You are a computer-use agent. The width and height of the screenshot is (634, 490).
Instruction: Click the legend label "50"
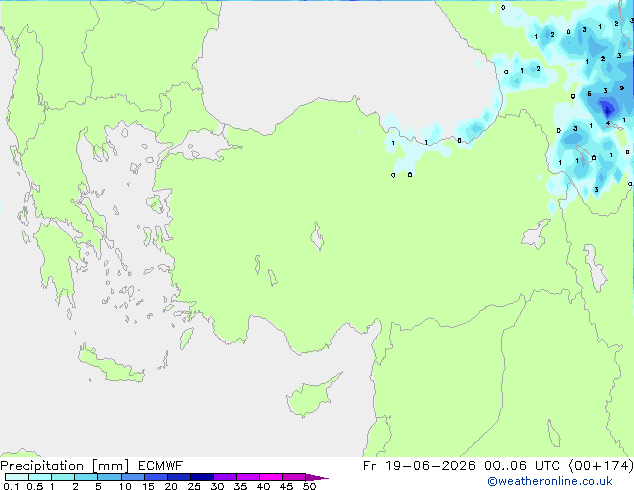309,486
